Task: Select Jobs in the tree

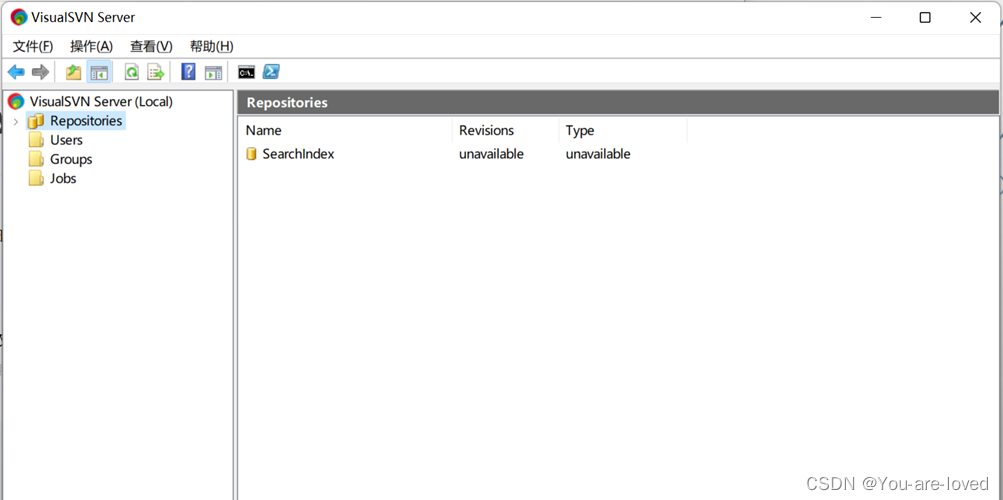Action: tap(63, 178)
